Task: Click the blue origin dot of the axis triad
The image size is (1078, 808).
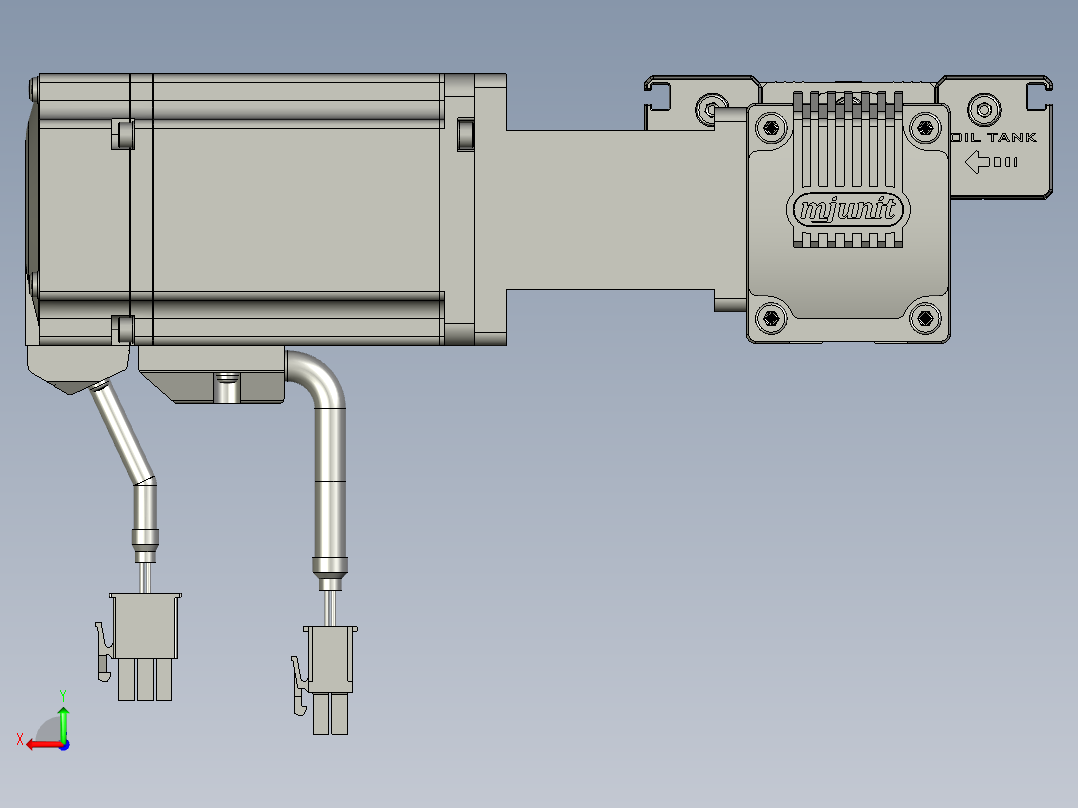Action: click(x=66, y=744)
